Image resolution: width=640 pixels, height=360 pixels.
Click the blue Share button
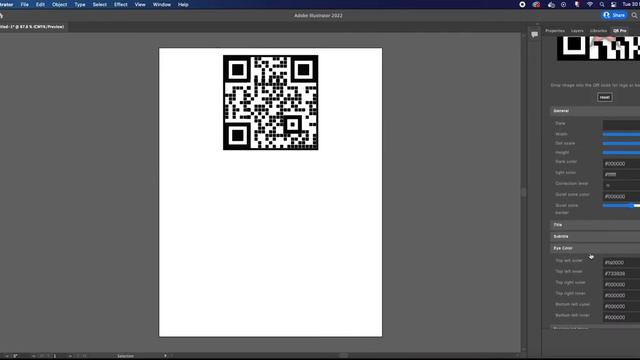tap(614, 16)
